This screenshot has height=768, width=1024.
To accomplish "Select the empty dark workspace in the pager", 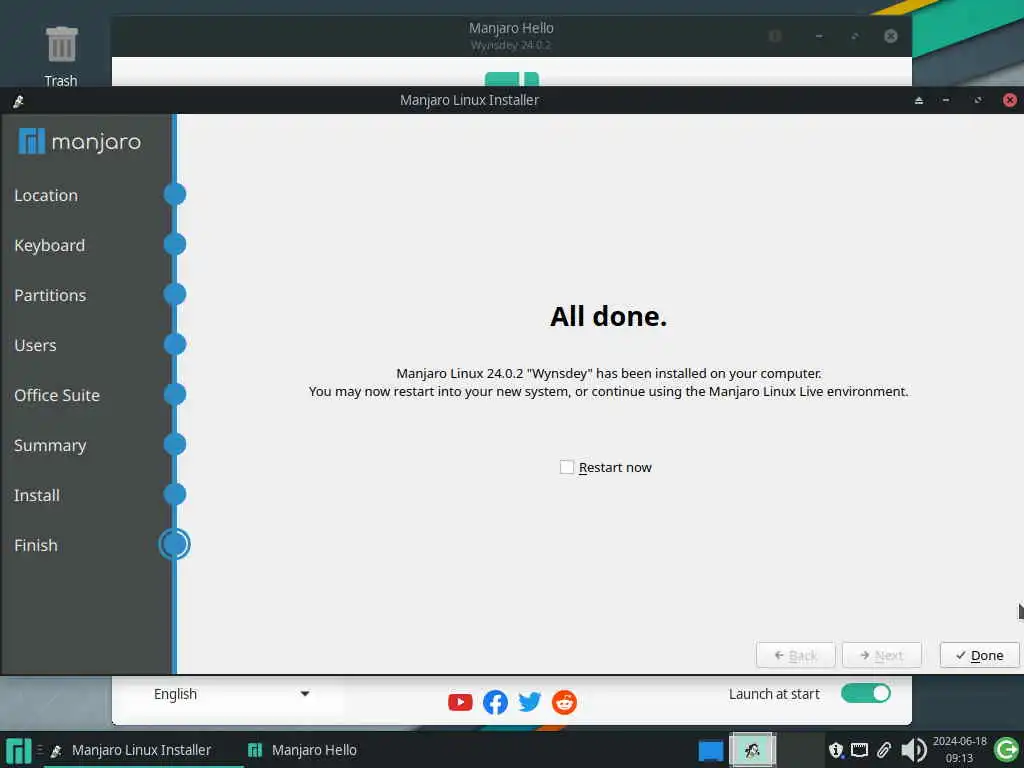I will point(801,750).
